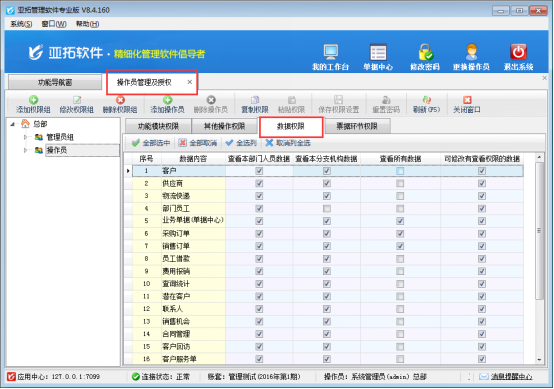The width and height of the screenshot is (554, 389).
Task: Check 查看本分支机构数据 for 部门员工 row
Action: pos(327,208)
